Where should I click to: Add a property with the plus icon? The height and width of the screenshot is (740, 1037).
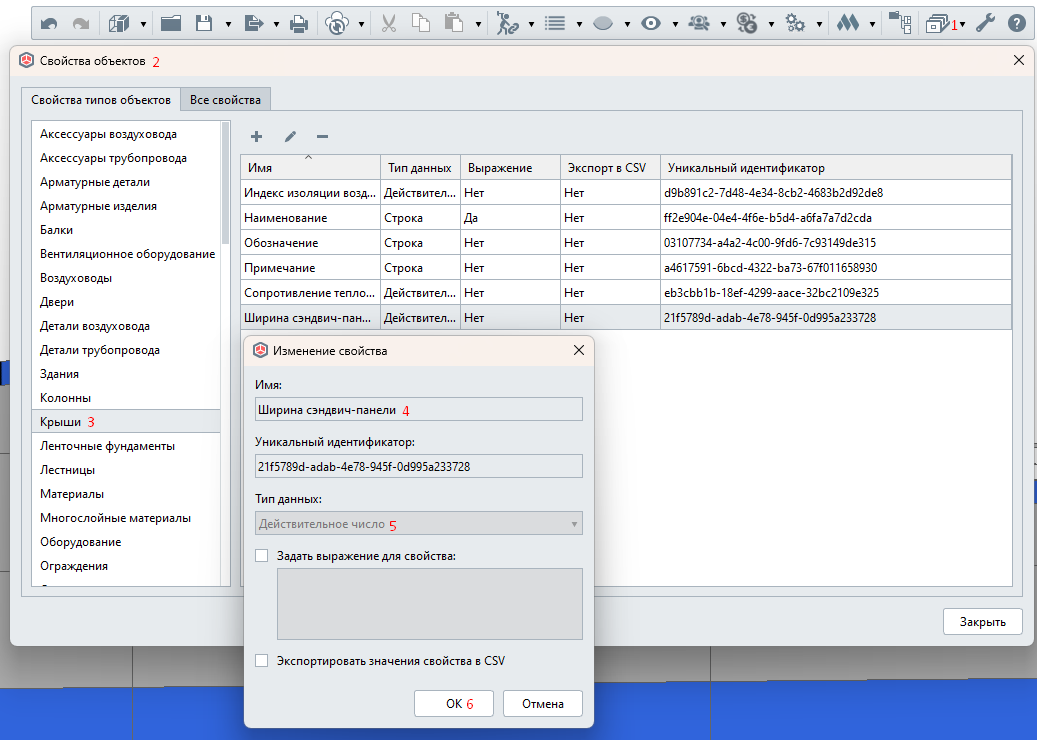point(257,136)
